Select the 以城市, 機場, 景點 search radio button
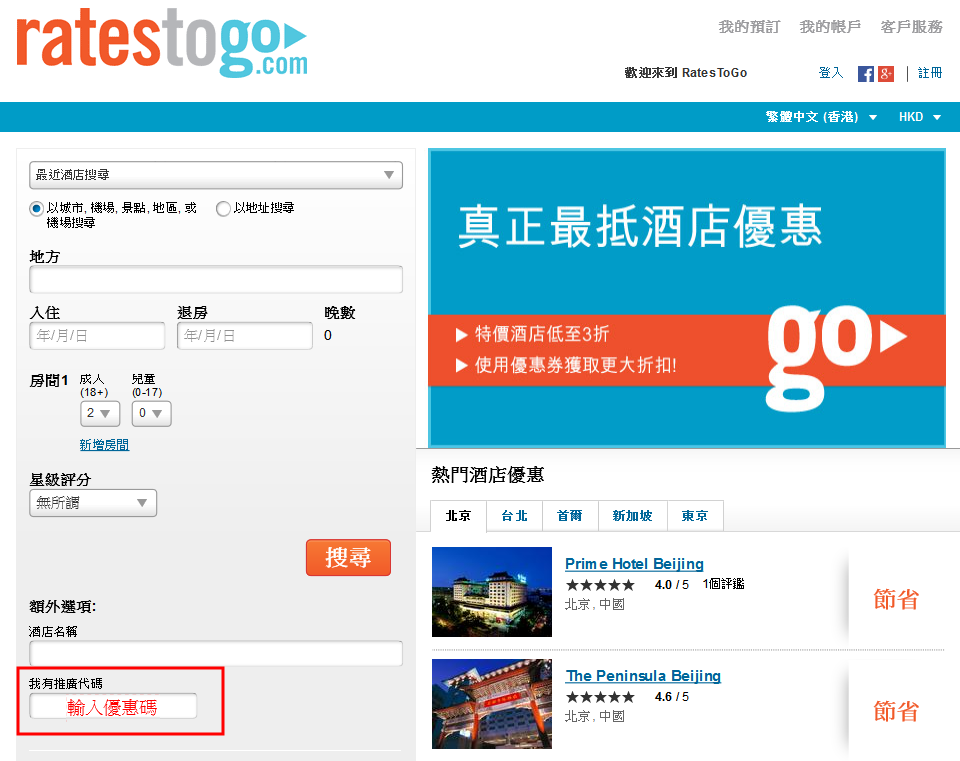This screenshot has width=960, height=761. click(37, 209)
